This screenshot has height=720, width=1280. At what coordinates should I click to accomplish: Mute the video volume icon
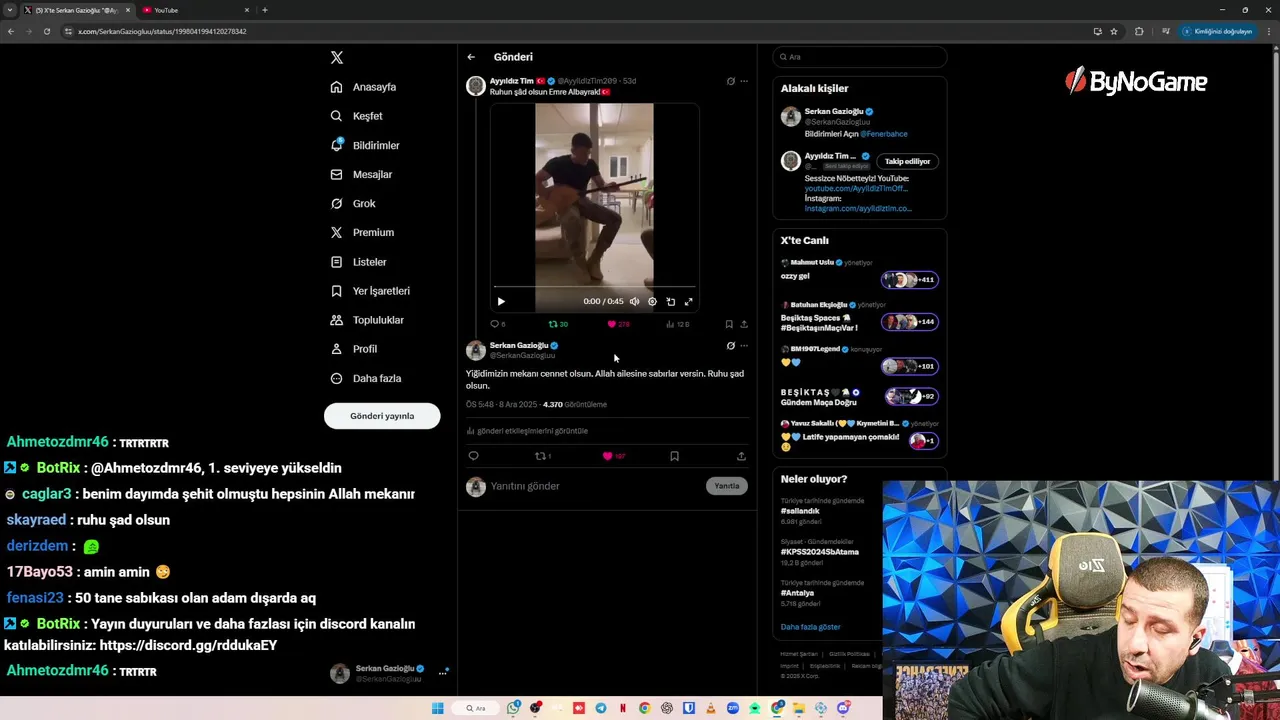pos(634,301)
